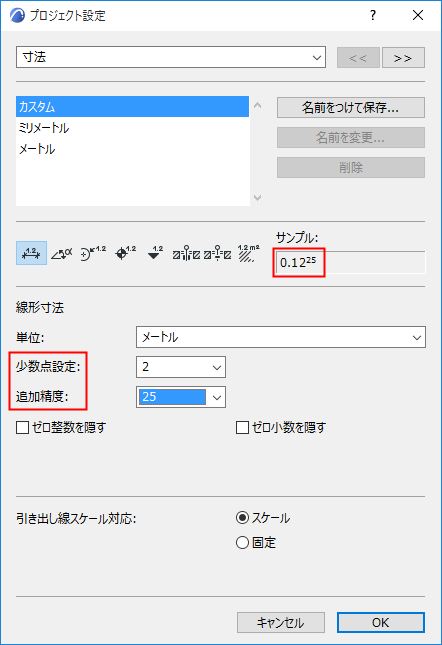
Task: Click the help question mark button
Action: 373,16
